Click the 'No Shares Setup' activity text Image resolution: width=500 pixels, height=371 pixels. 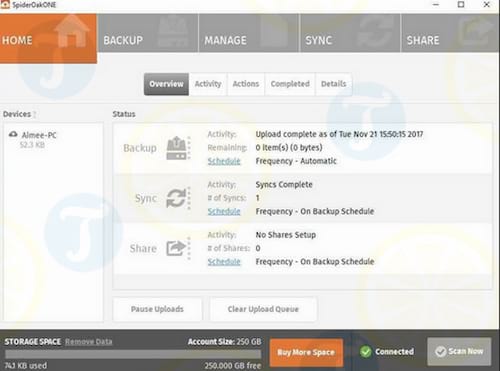[x=286, y=235]
